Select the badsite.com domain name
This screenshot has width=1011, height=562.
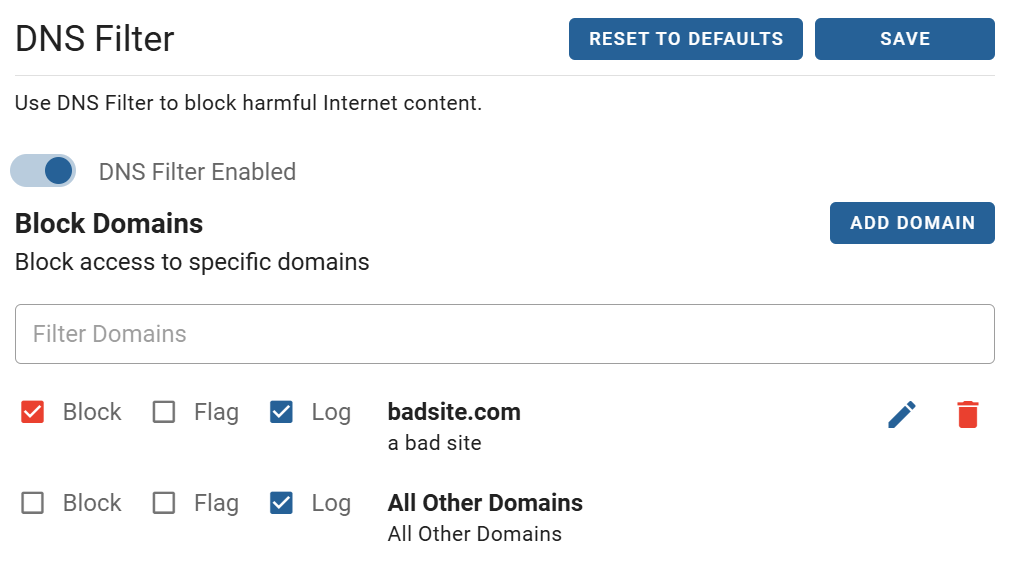(454, 412)
